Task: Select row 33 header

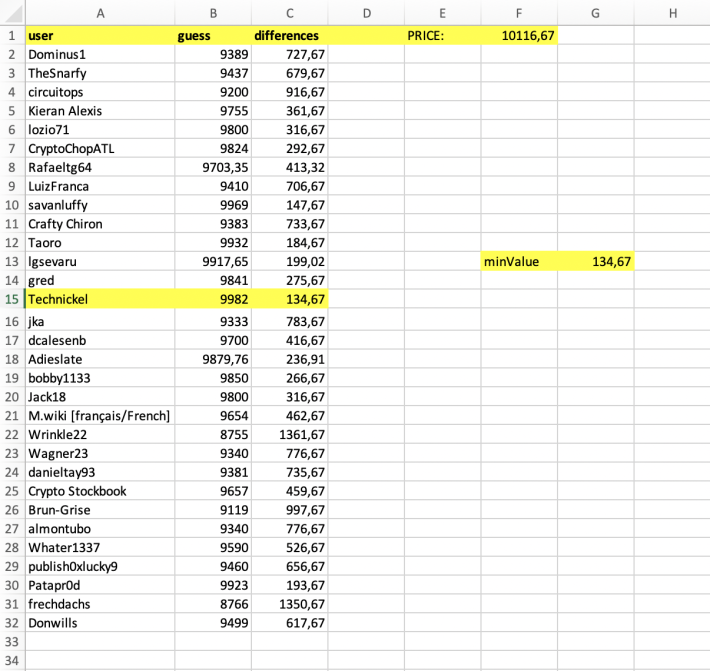Action: pos(13,641)
